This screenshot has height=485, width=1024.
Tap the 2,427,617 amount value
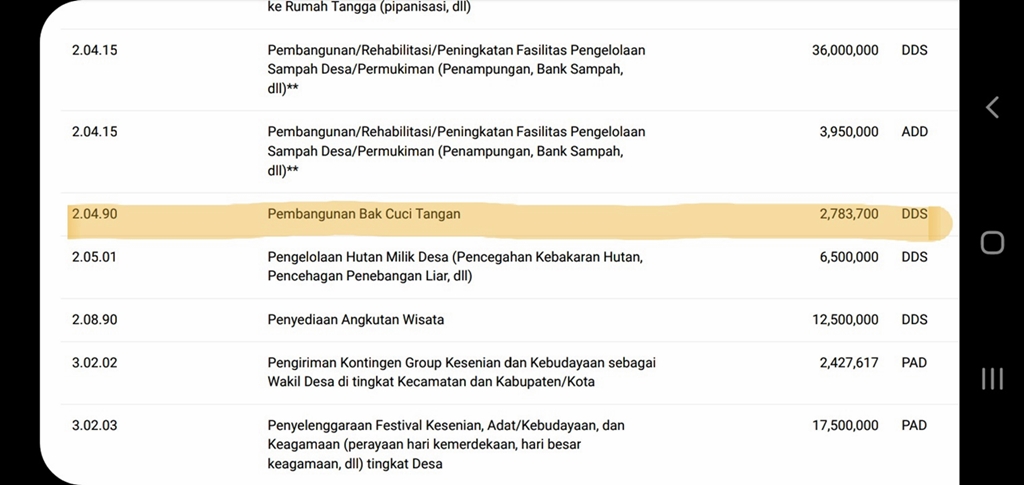pos(848,363)
